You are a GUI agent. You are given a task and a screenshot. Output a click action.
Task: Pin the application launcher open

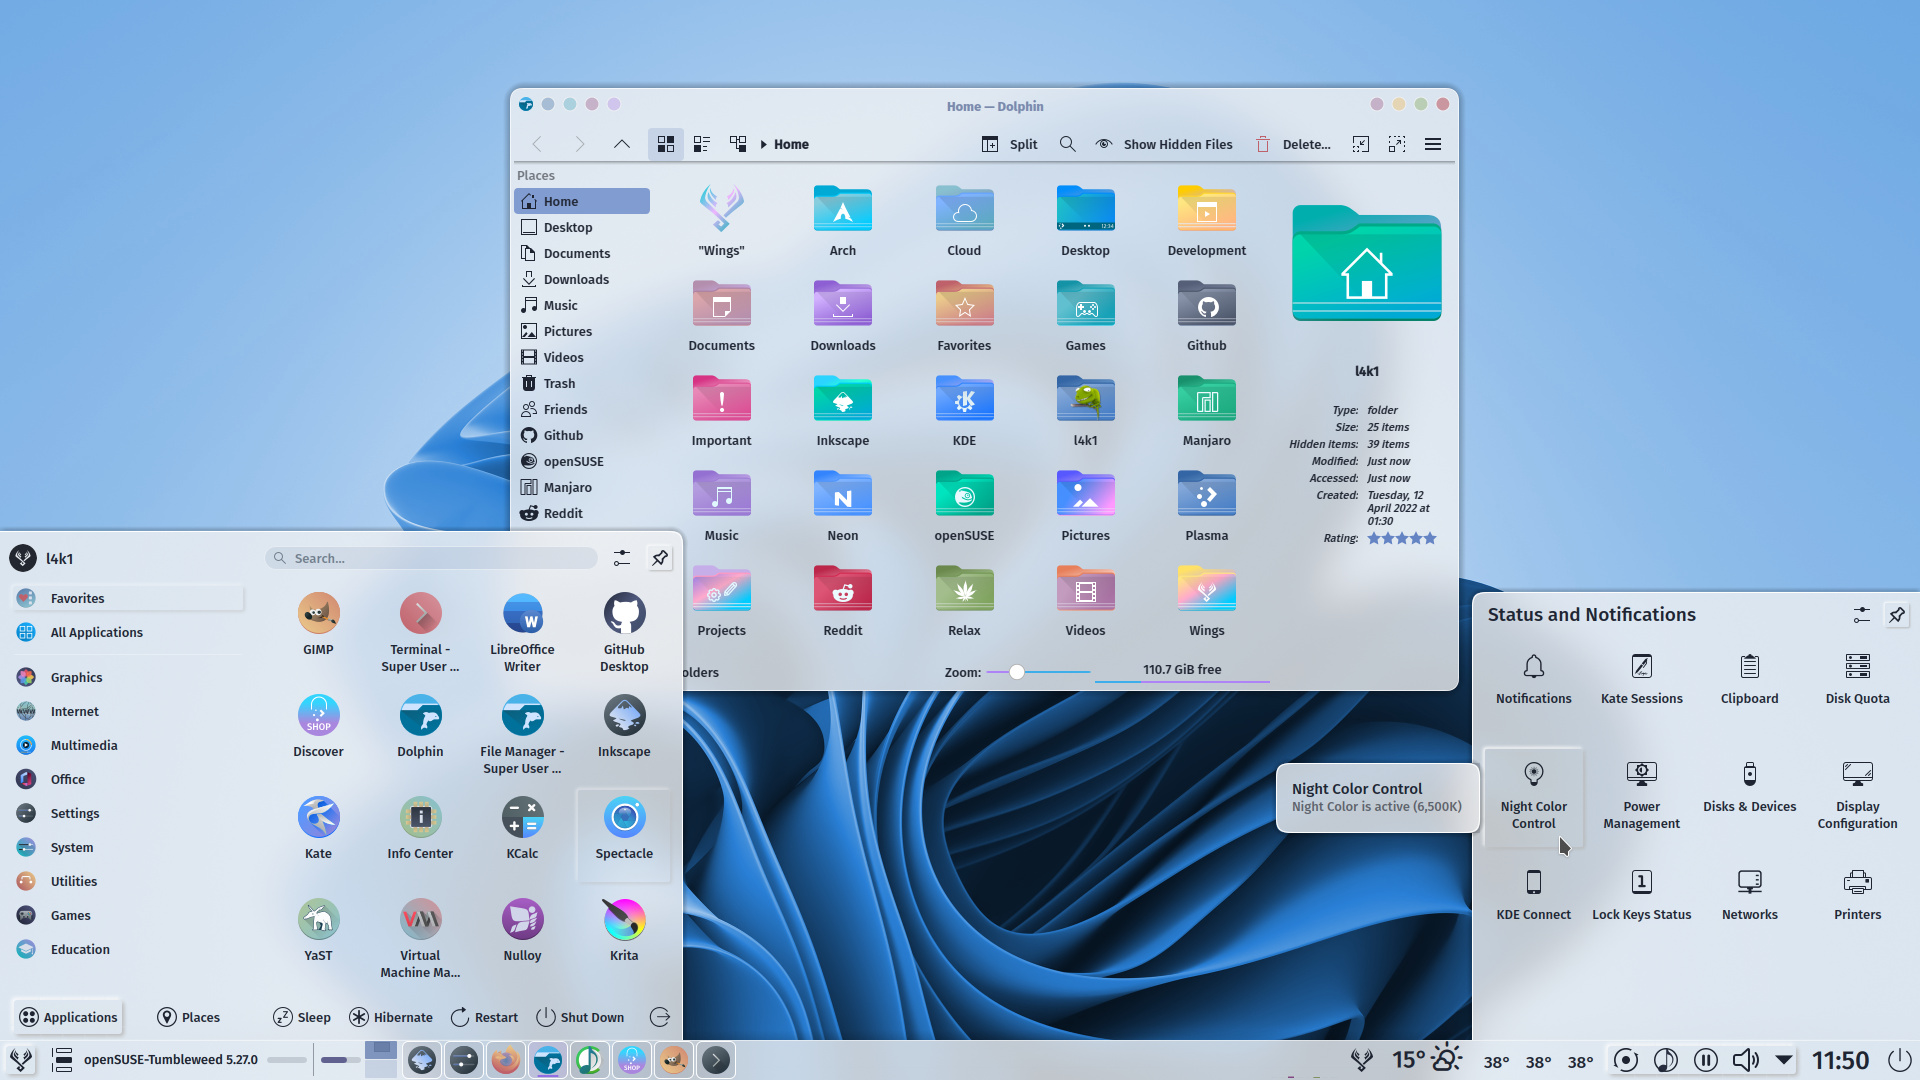(660, 558)
